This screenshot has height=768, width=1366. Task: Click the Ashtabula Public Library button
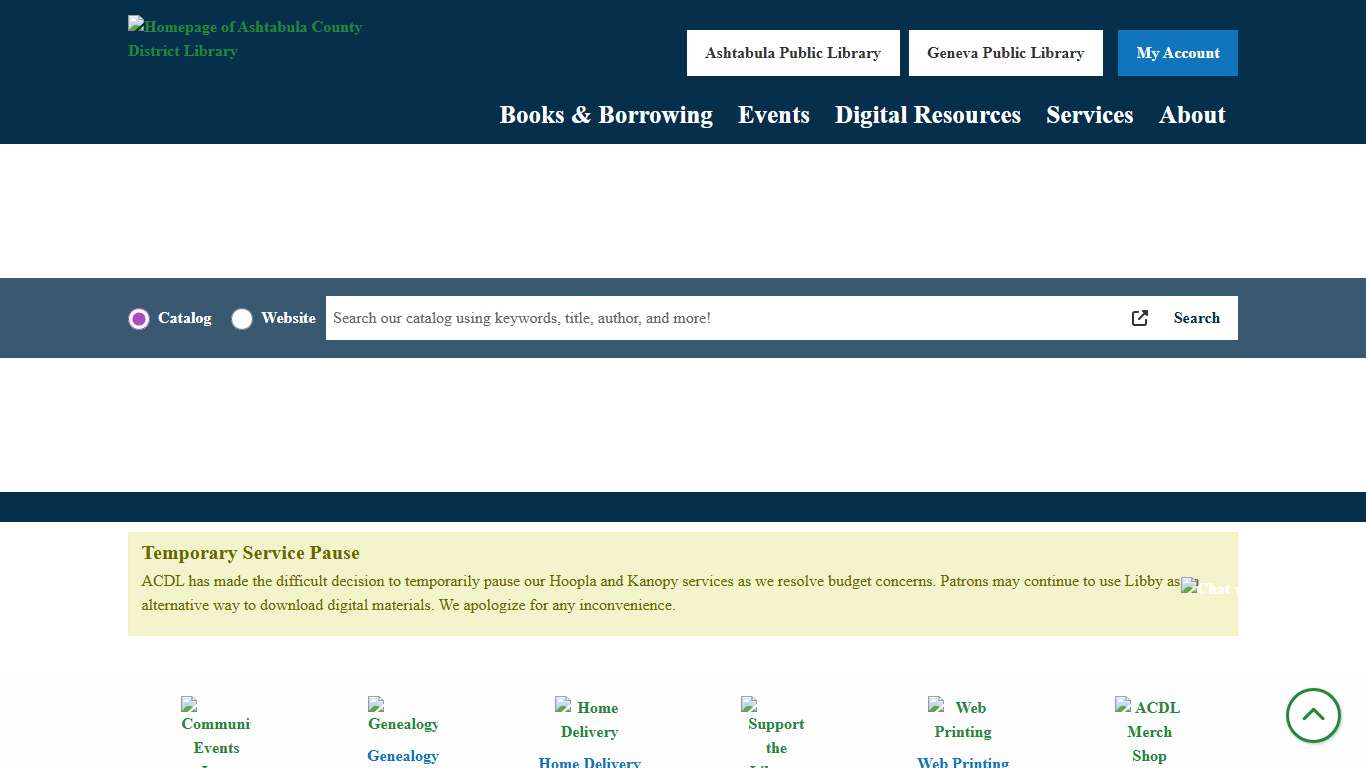coord(793,53)
